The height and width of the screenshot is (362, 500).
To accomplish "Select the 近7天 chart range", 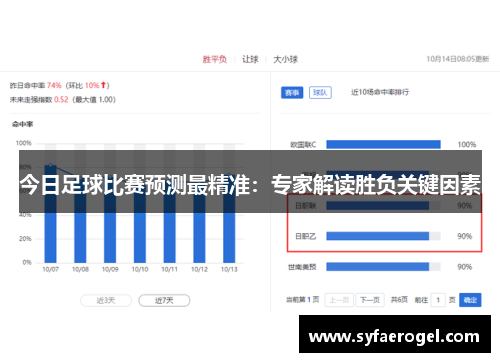I will click(164, 300).
